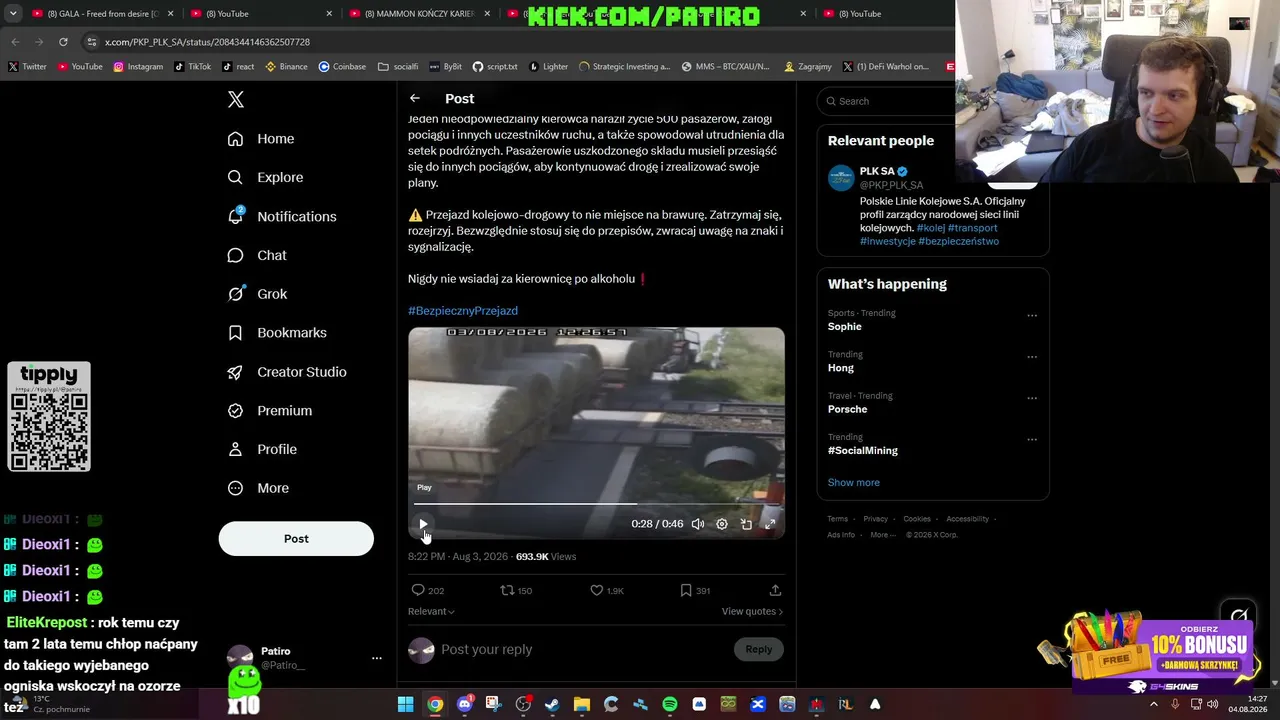This screenshot has width=1280, height=720.
Task: Open the ByBit bookmark
Action: (445, 67)
